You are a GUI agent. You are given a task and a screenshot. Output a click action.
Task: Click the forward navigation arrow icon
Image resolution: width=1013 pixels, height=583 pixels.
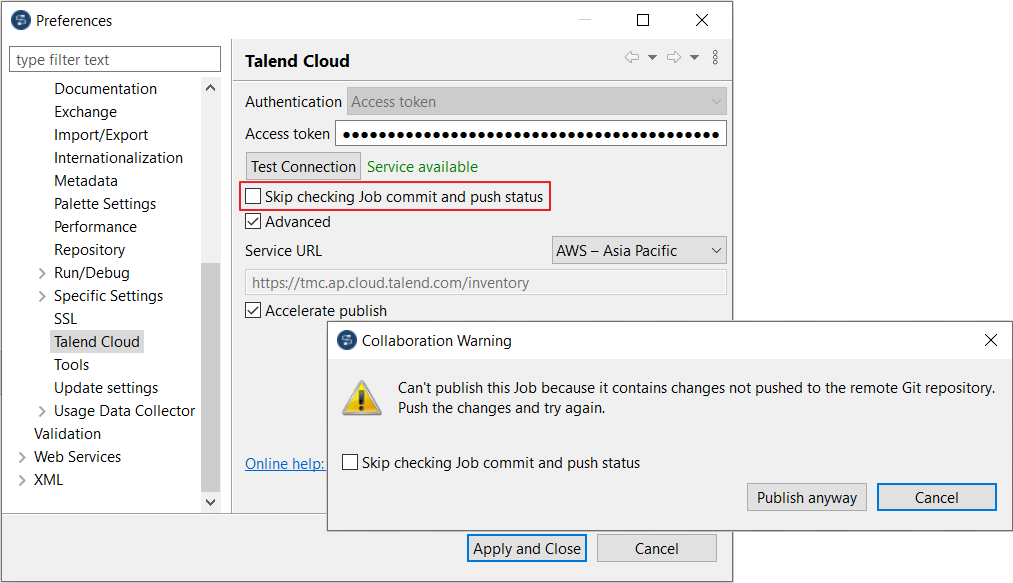click(x=674, y=58)
